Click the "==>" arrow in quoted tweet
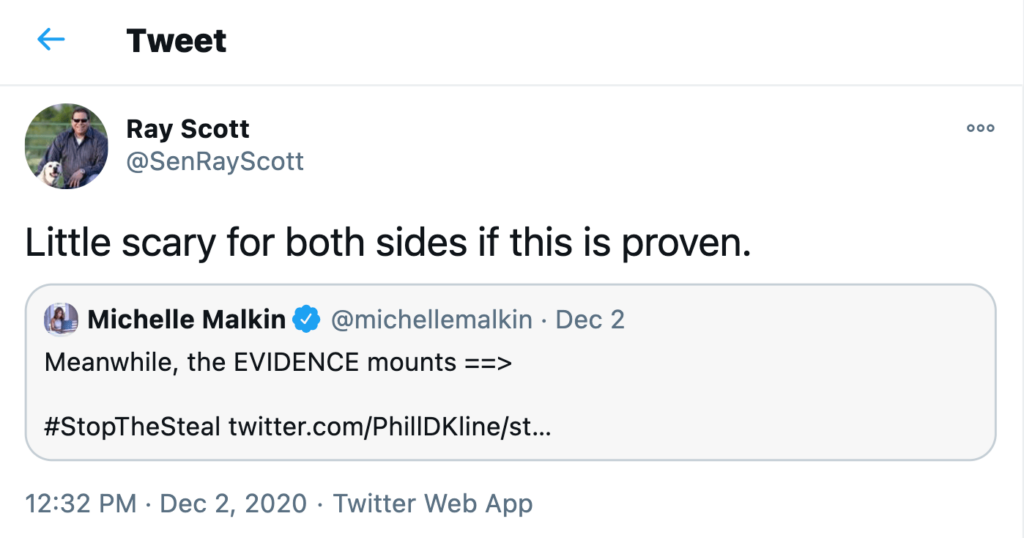Image resolution: width=1024 pixels, height=538 pixels. 488,362
